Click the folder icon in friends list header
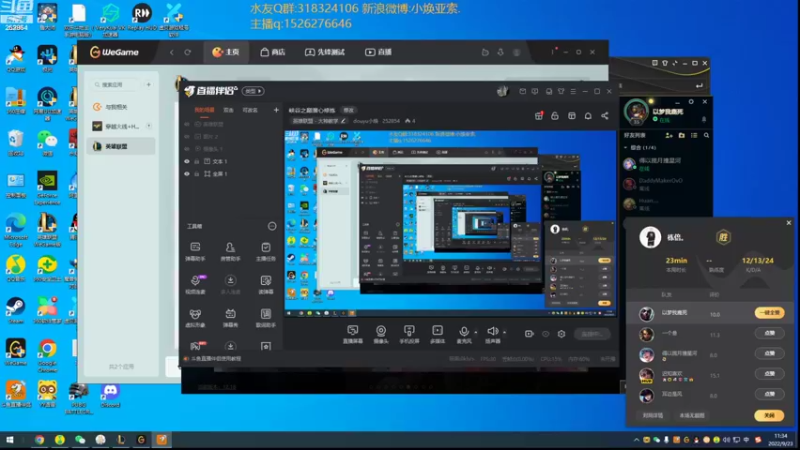This screenshot has height=450, width=800. [x=682, y=135]
